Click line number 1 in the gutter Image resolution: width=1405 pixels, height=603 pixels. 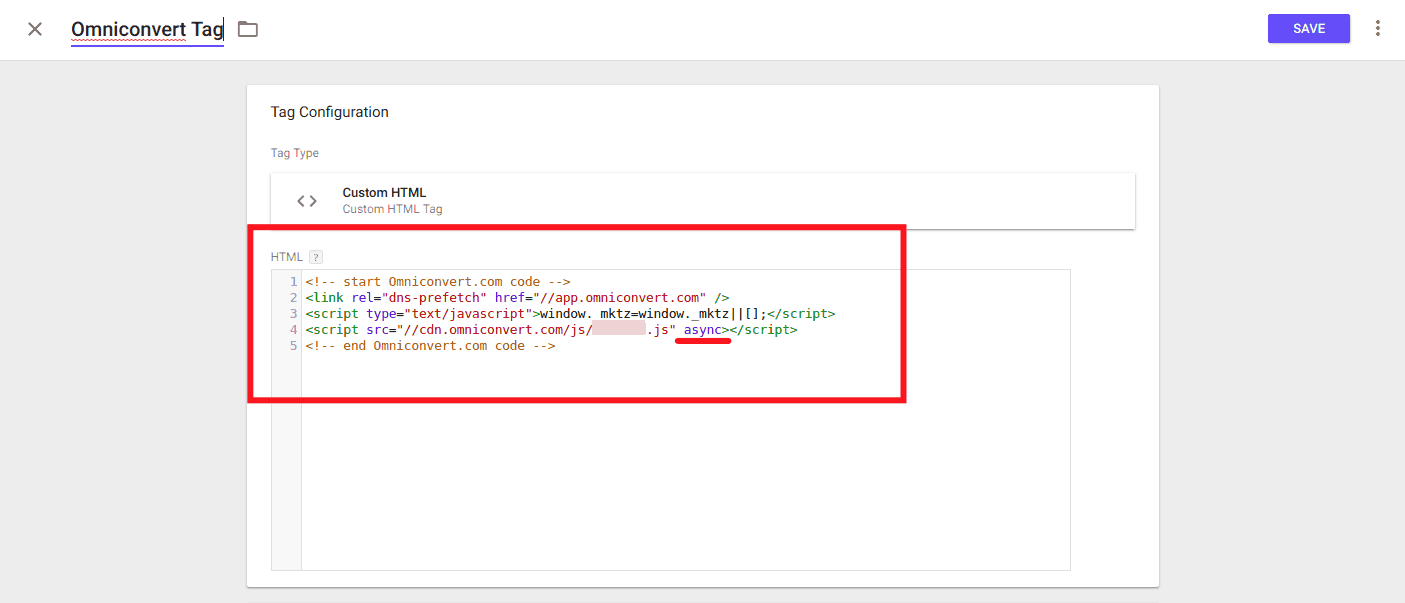coord(293,282)
